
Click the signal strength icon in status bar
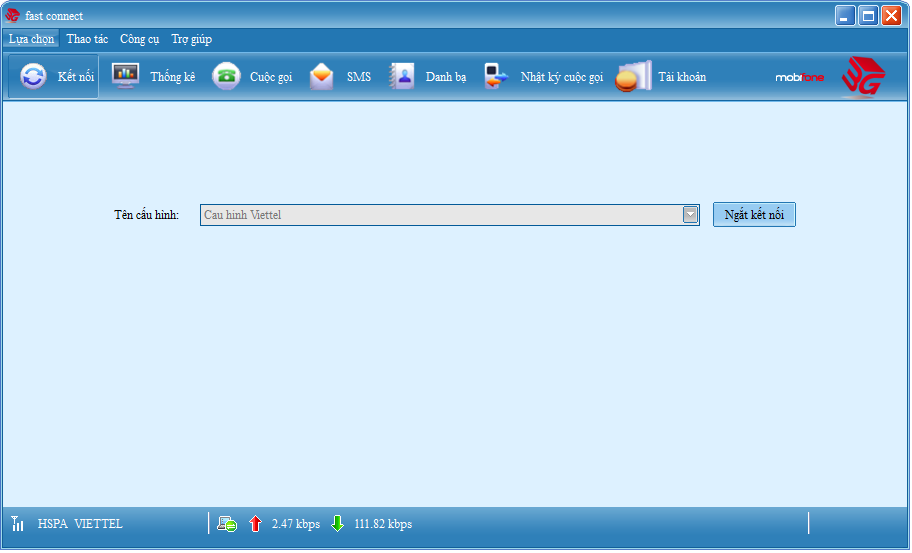(x=17, y=524)
